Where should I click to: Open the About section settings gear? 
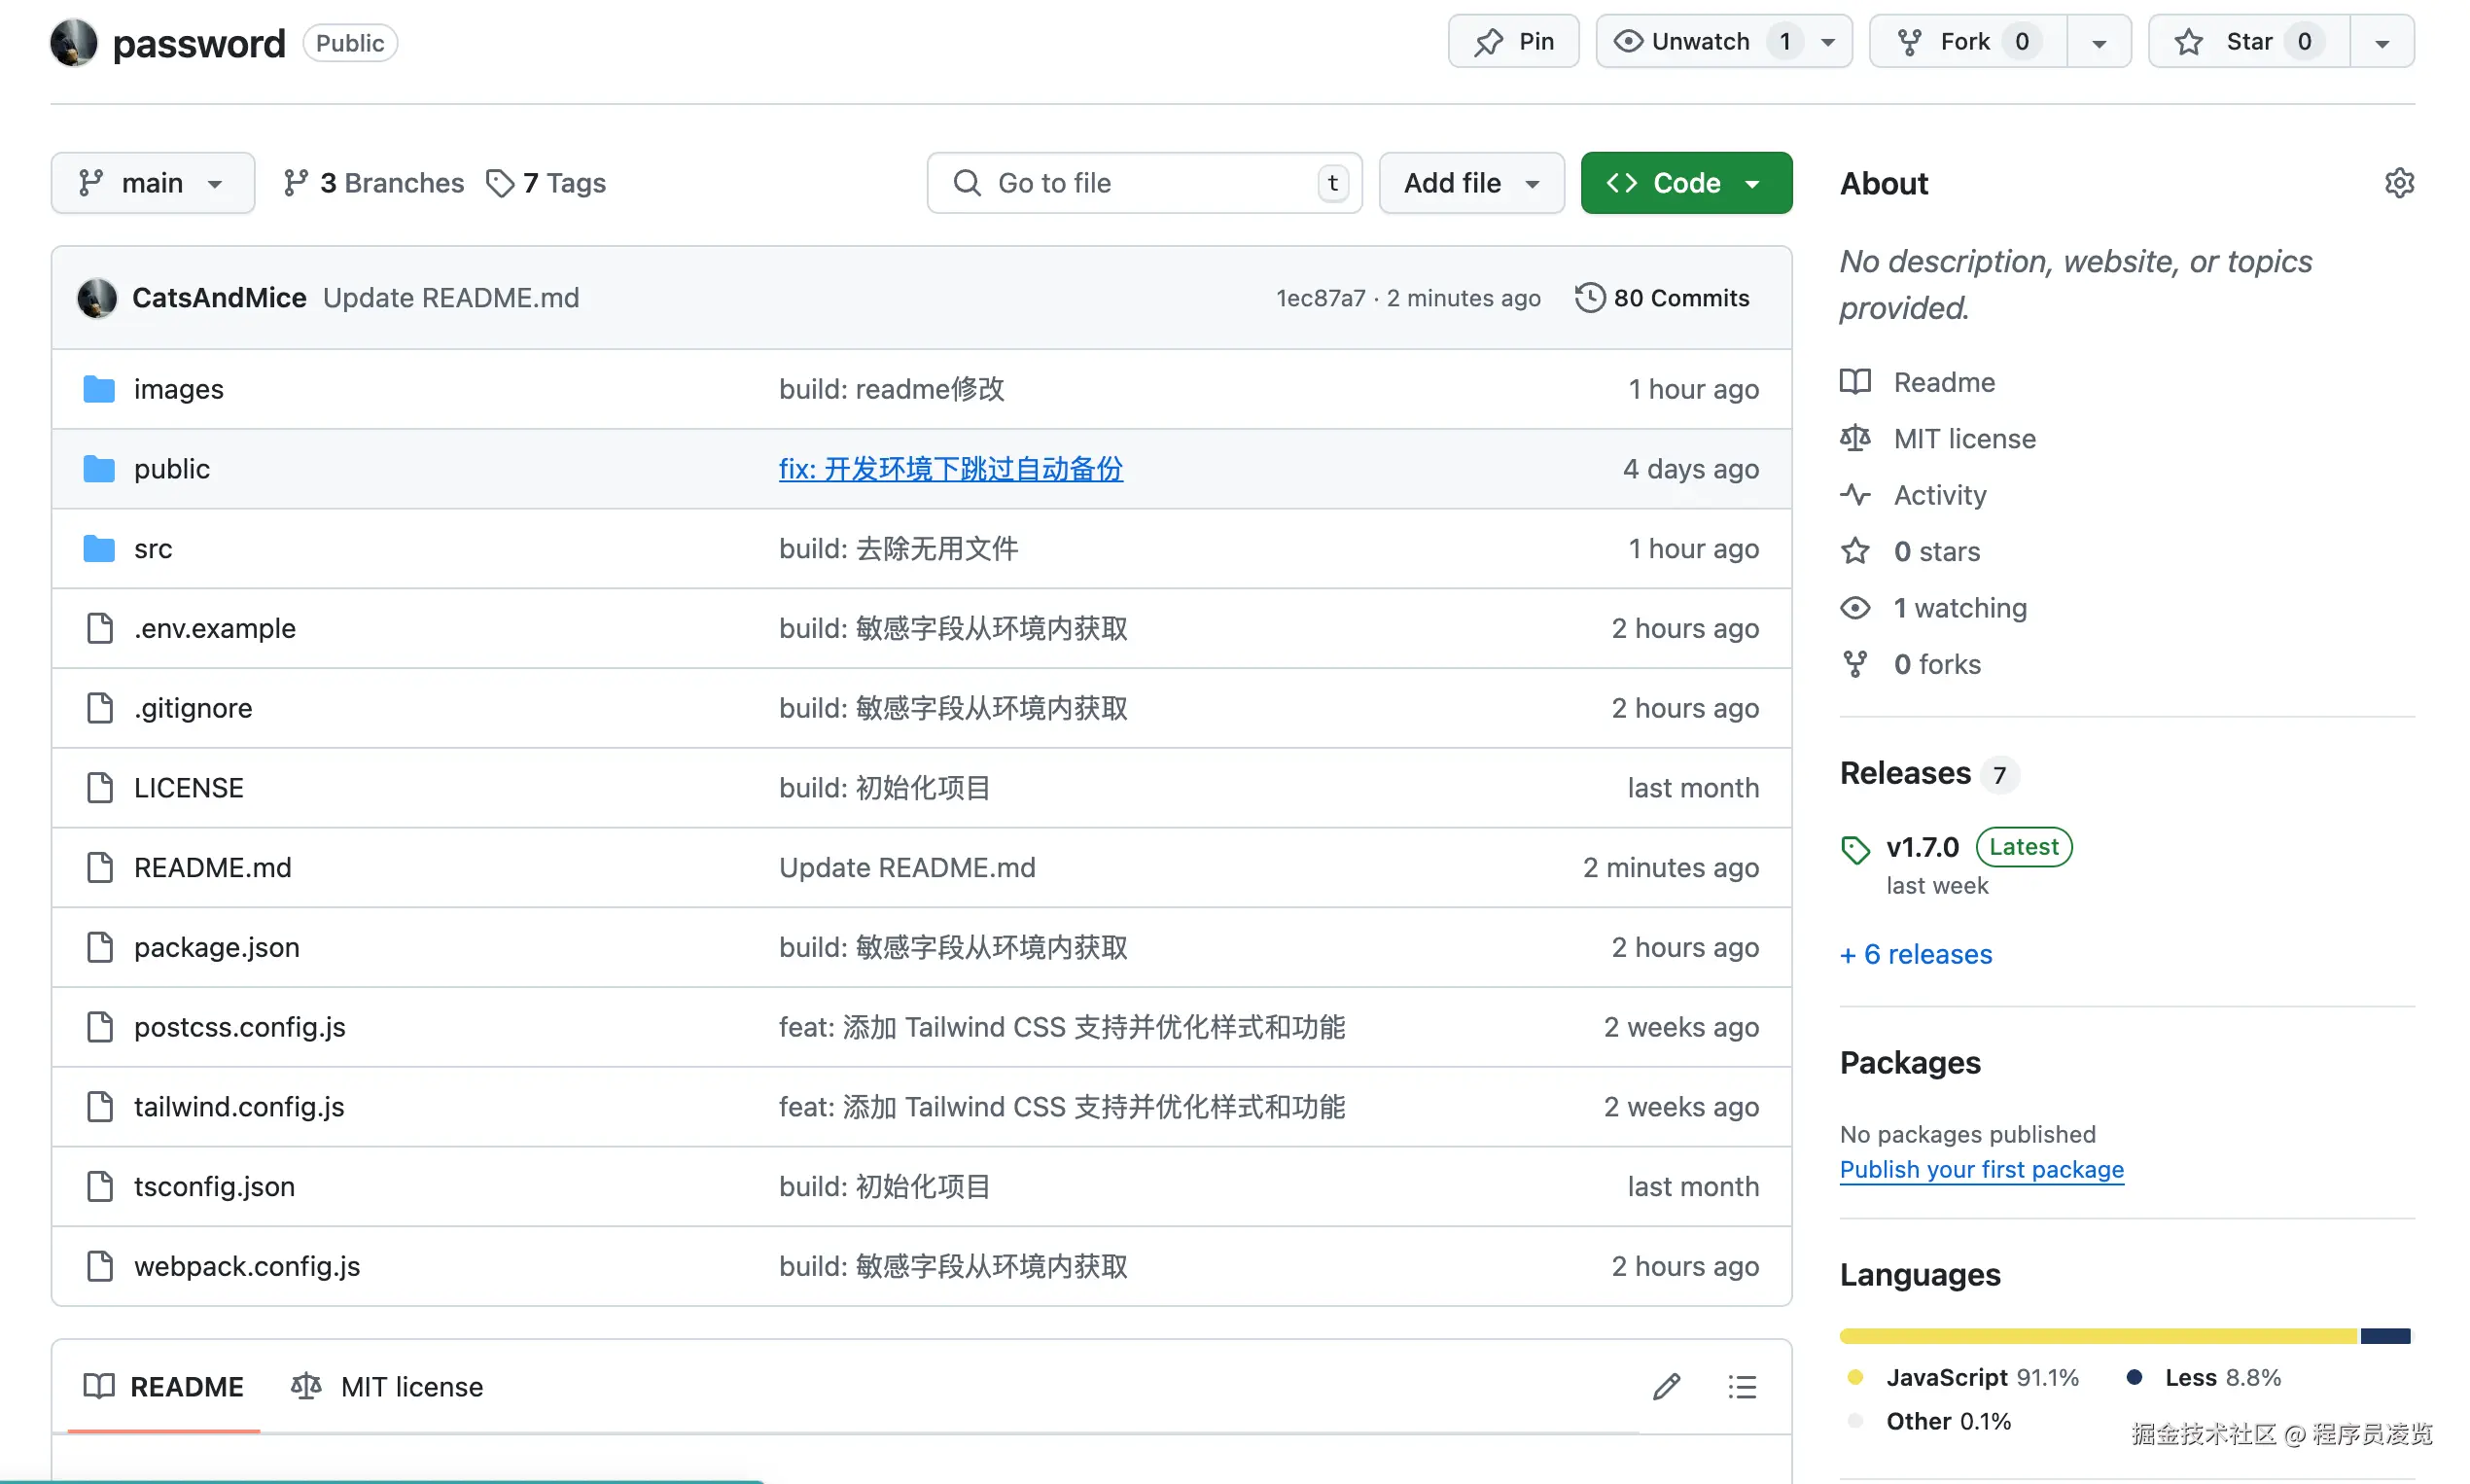click(2399, 182)
